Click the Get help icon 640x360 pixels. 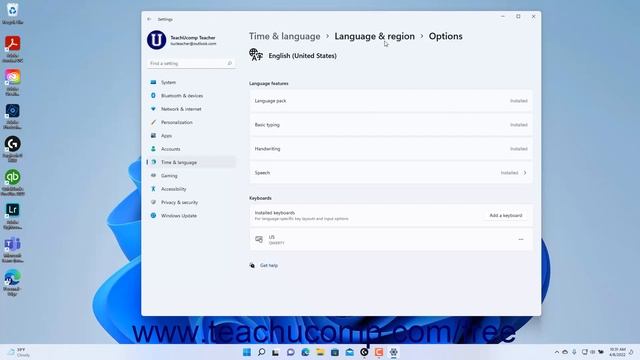coord(252,266)
